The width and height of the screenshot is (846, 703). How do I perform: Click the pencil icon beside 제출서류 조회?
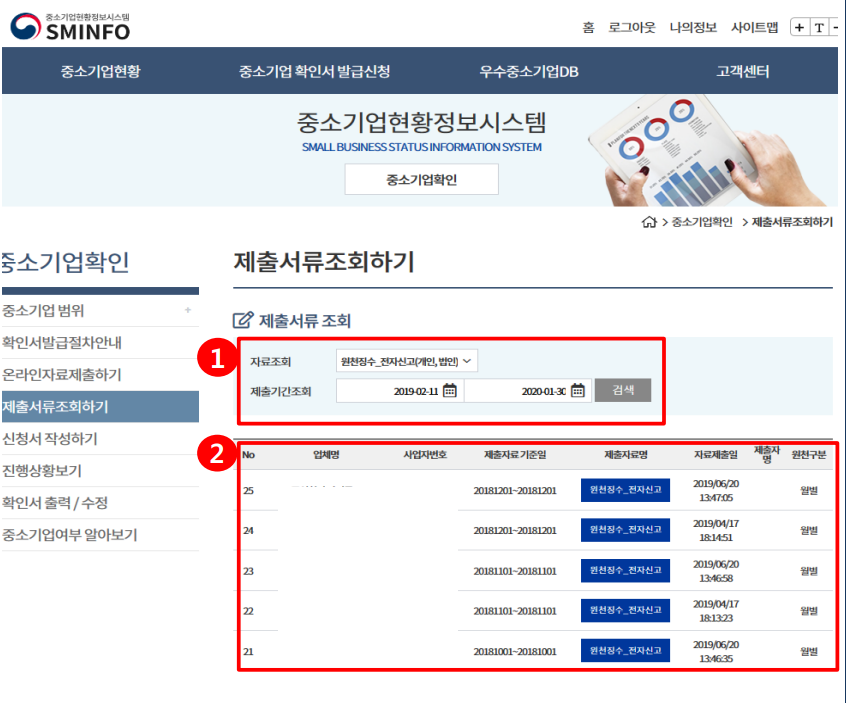(240, 318)
